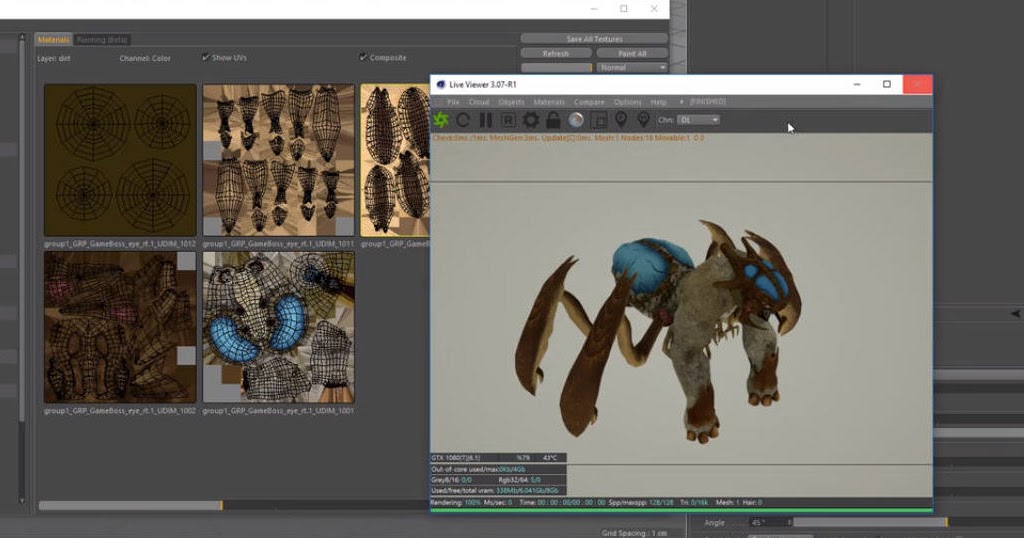
Task: Click the Octane send scene and restart icon
Action: coord(441,120)
